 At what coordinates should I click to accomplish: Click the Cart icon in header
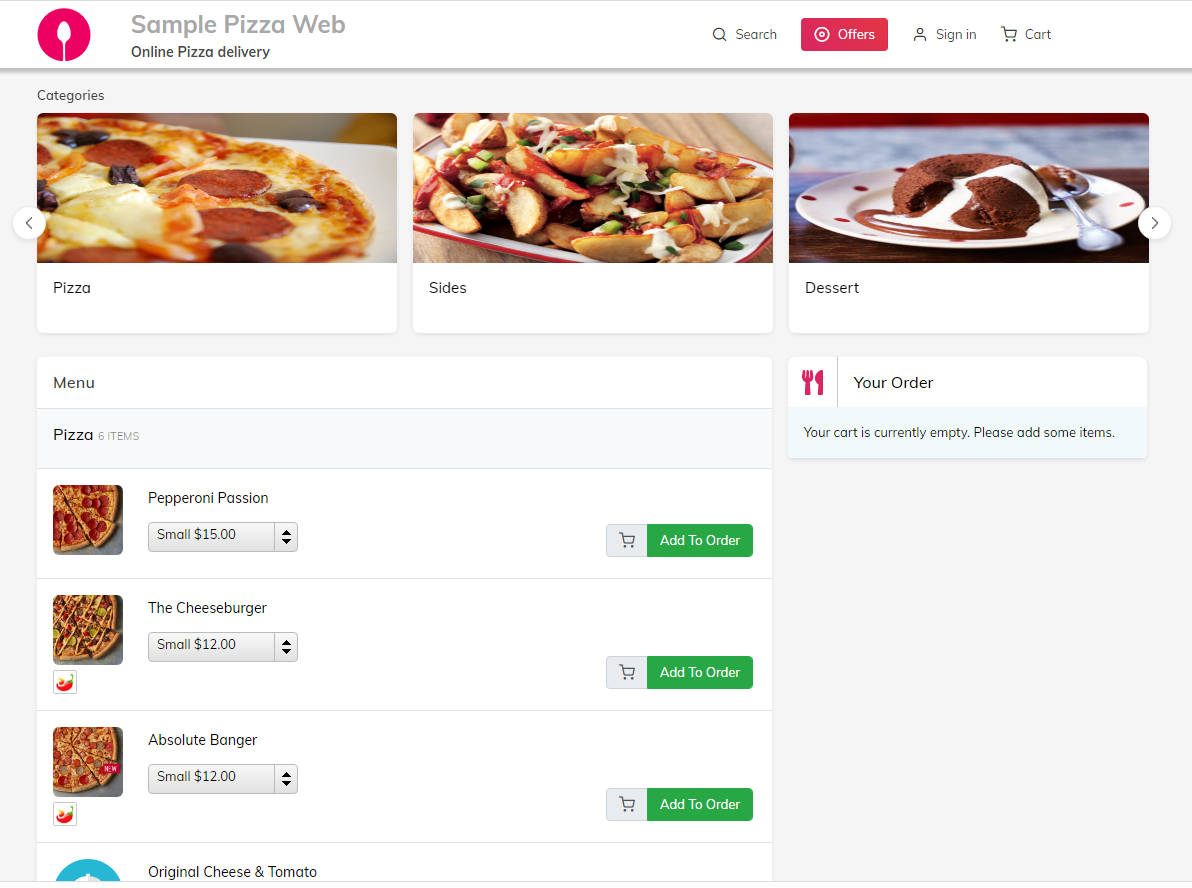click(1009, 34)
